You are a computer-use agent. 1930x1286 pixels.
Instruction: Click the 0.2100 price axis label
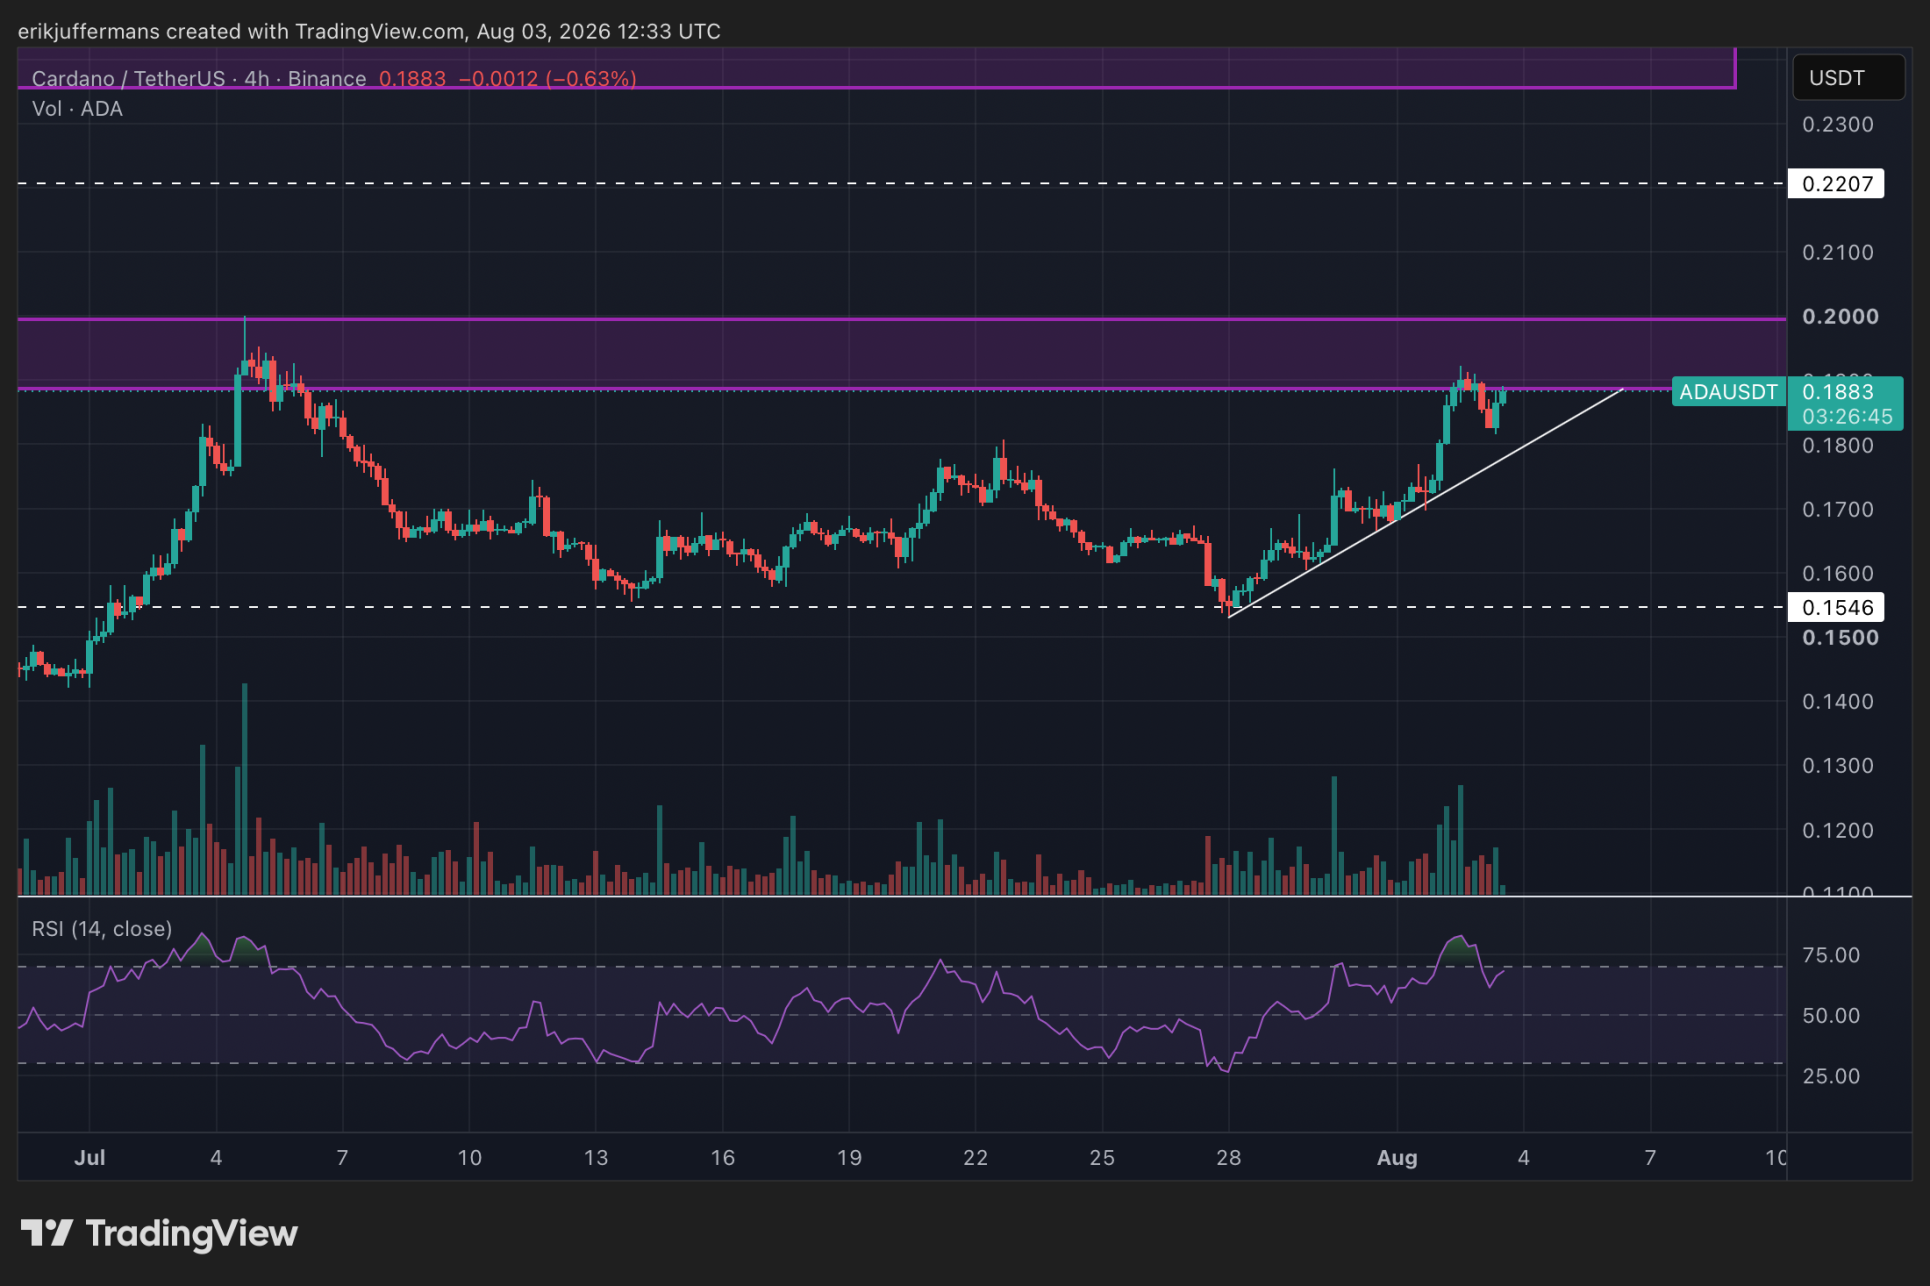tap(1837, 252)
